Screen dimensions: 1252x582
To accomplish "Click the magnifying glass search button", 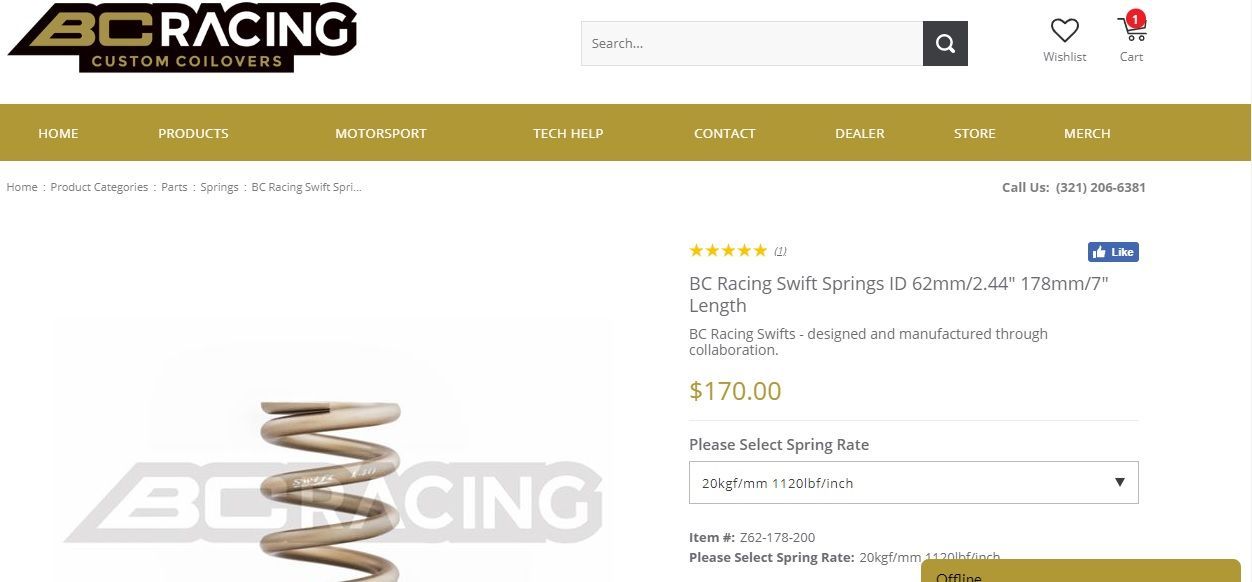I will click(x=945, y=44).
